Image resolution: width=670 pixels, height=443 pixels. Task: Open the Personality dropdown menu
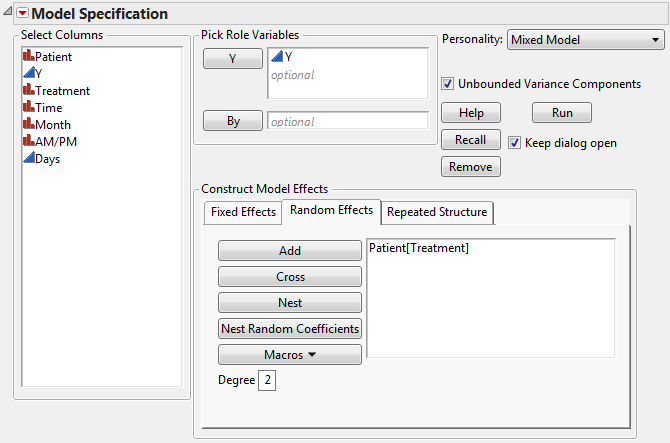(x=585, y=40)
